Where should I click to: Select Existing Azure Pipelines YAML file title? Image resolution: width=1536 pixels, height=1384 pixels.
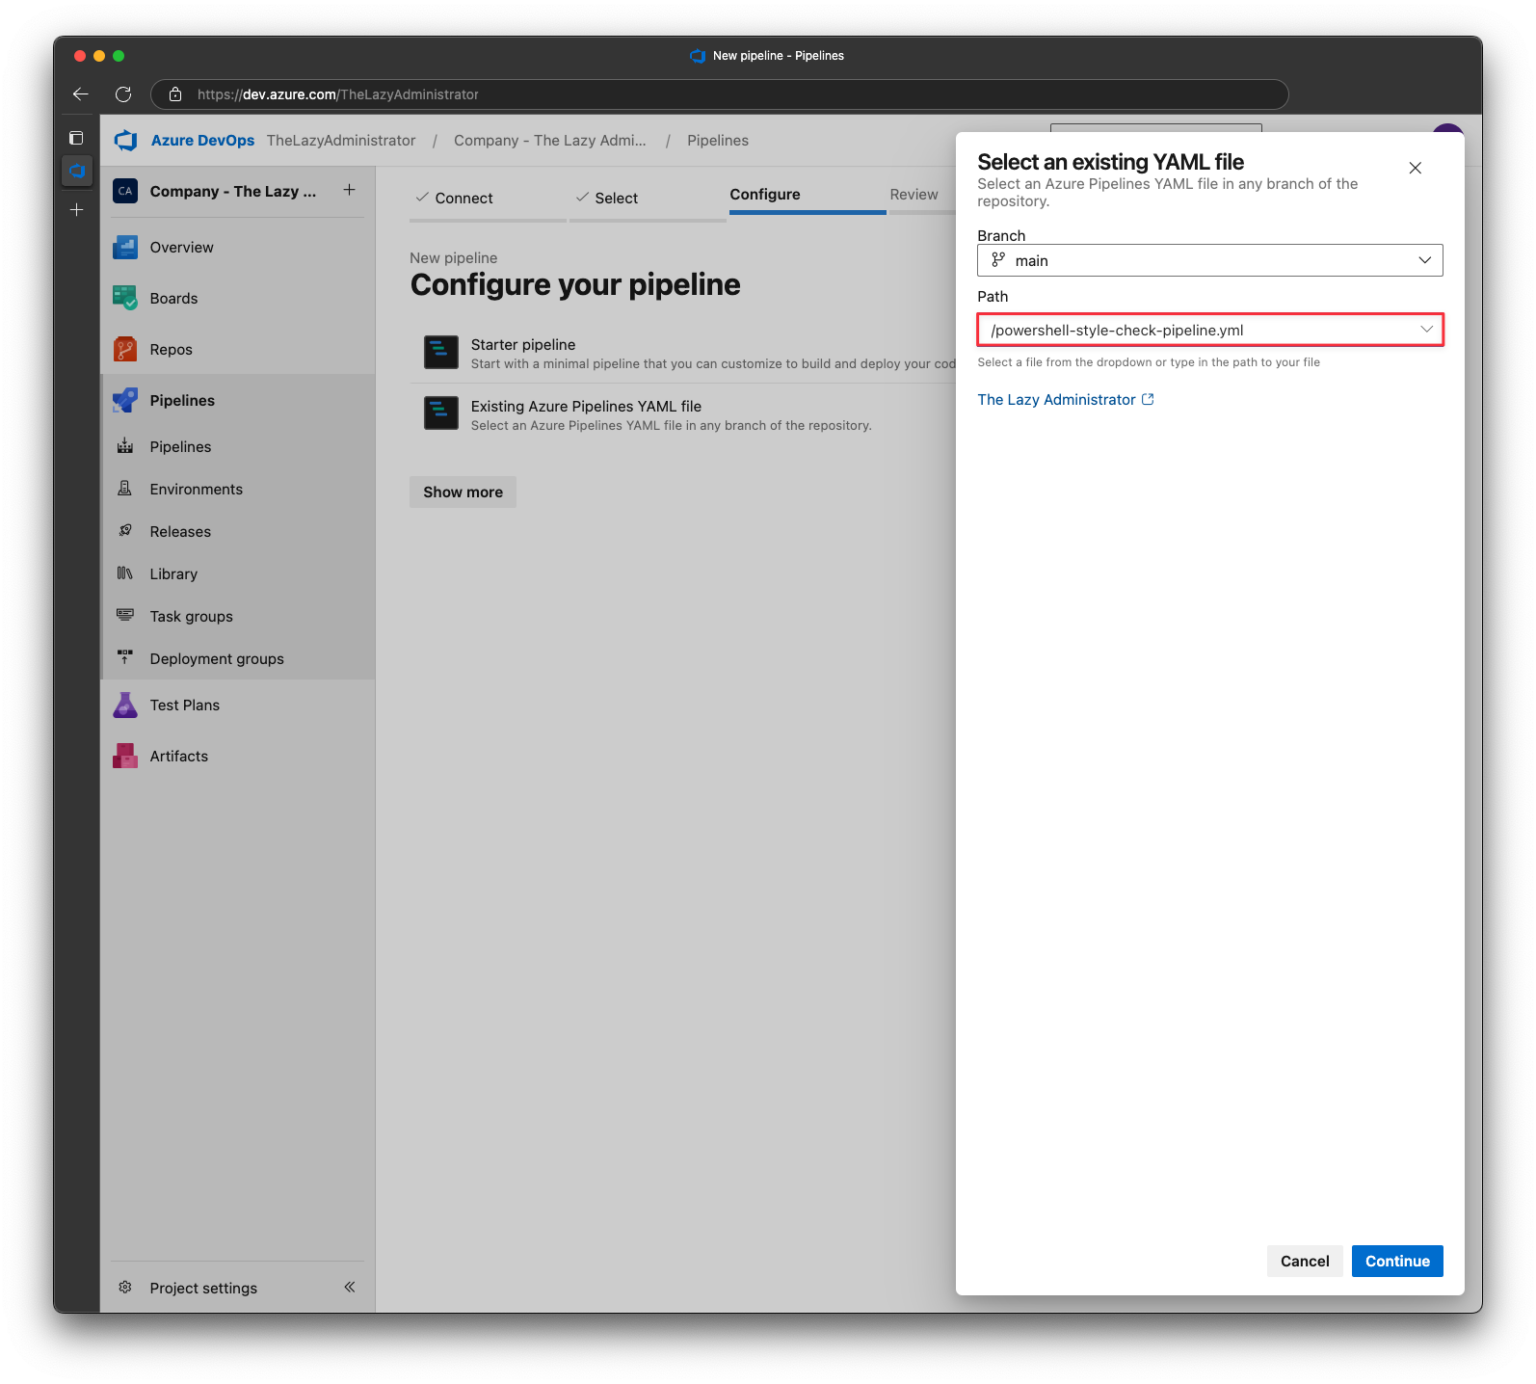pos(586,406)
